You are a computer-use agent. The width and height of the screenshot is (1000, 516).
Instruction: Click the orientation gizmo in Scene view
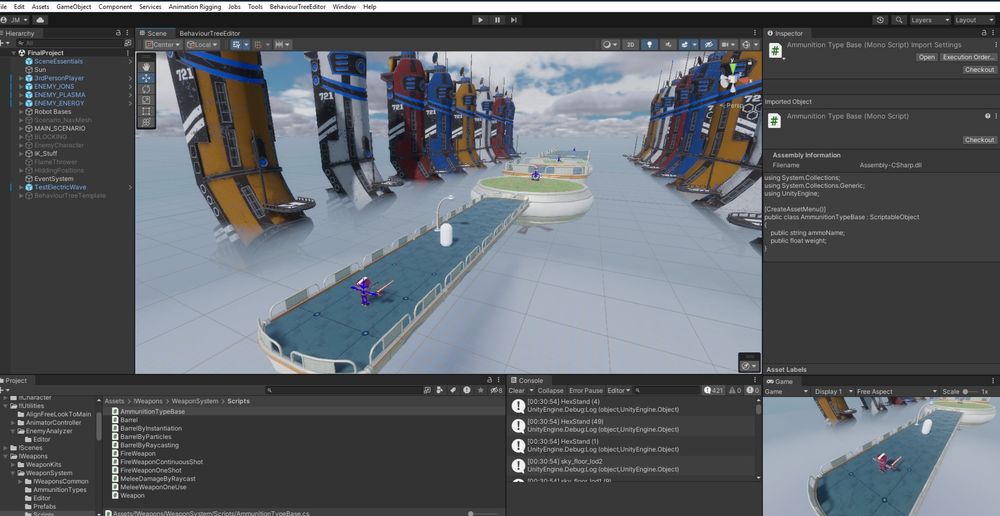(733, 79)
